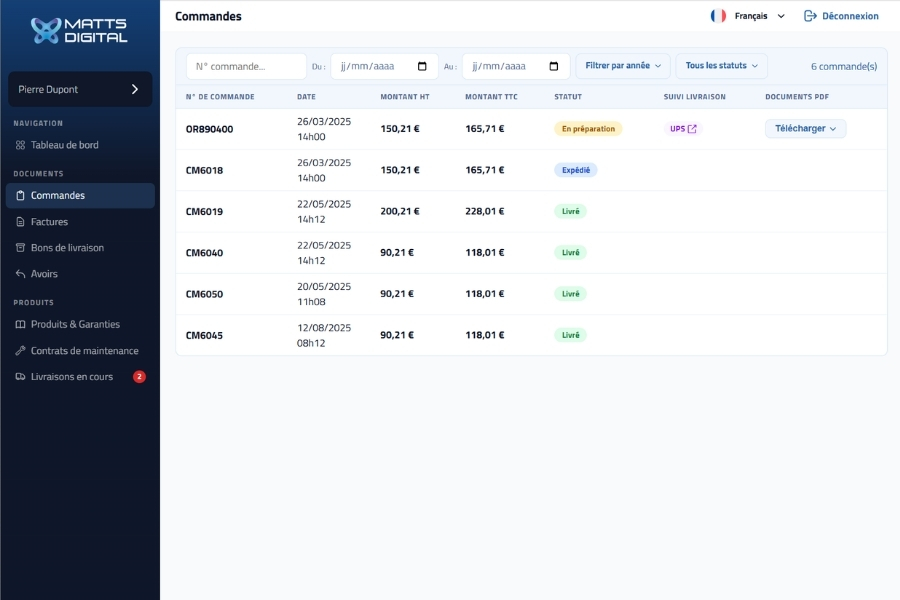Screen dimensions: 900x600
Task: Open Filtrer par année dropdown
Action: 623,66
